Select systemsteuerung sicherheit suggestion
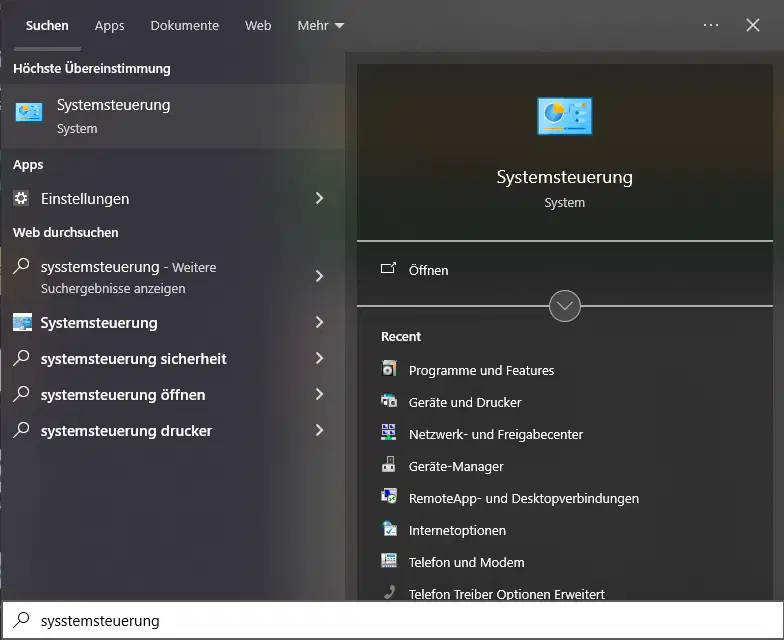The width and height of the screenshot is (784, 640). [x=134, y=358]
